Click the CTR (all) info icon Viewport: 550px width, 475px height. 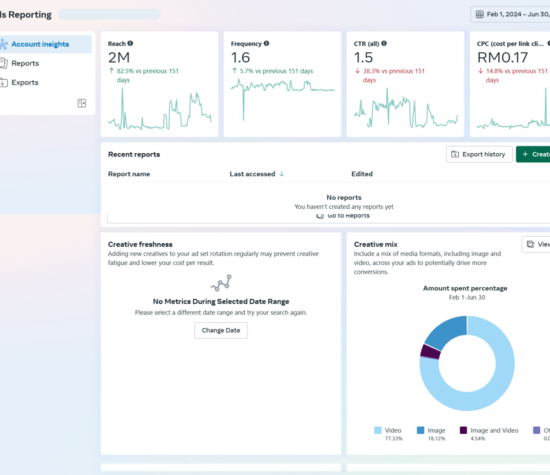coord(384,43)
